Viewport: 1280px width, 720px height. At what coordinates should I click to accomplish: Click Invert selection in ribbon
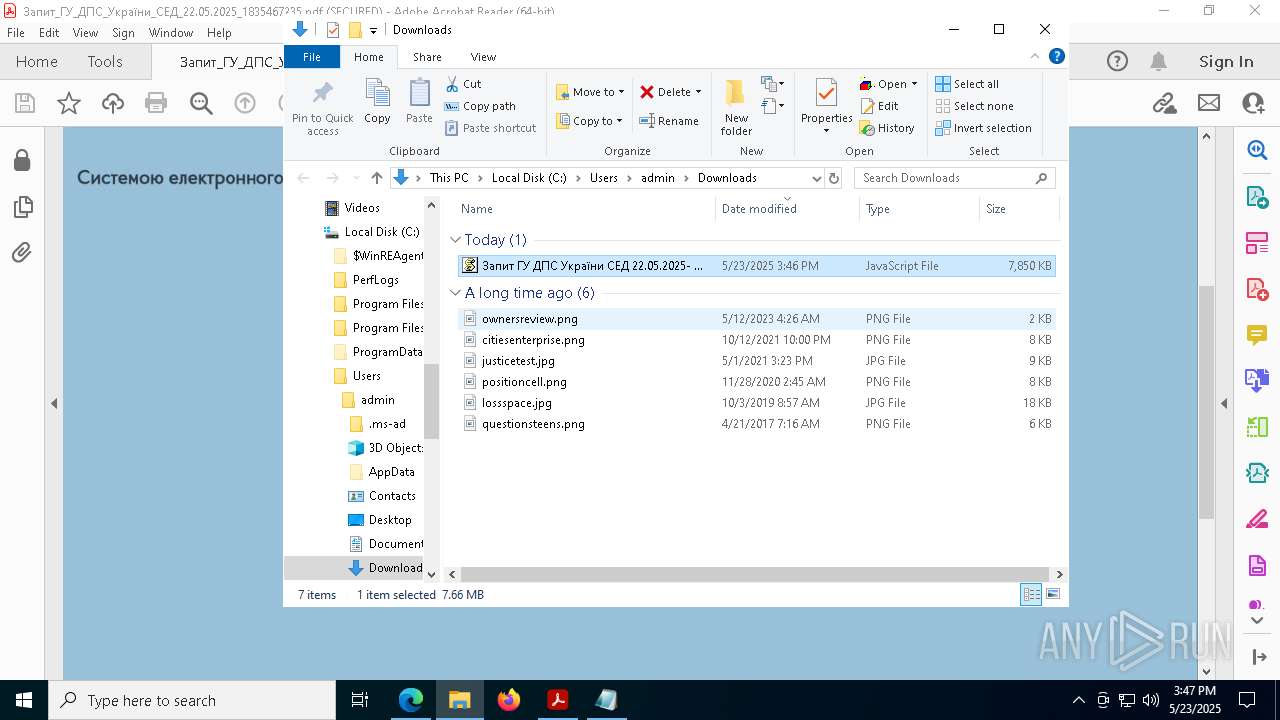(983, 128)
